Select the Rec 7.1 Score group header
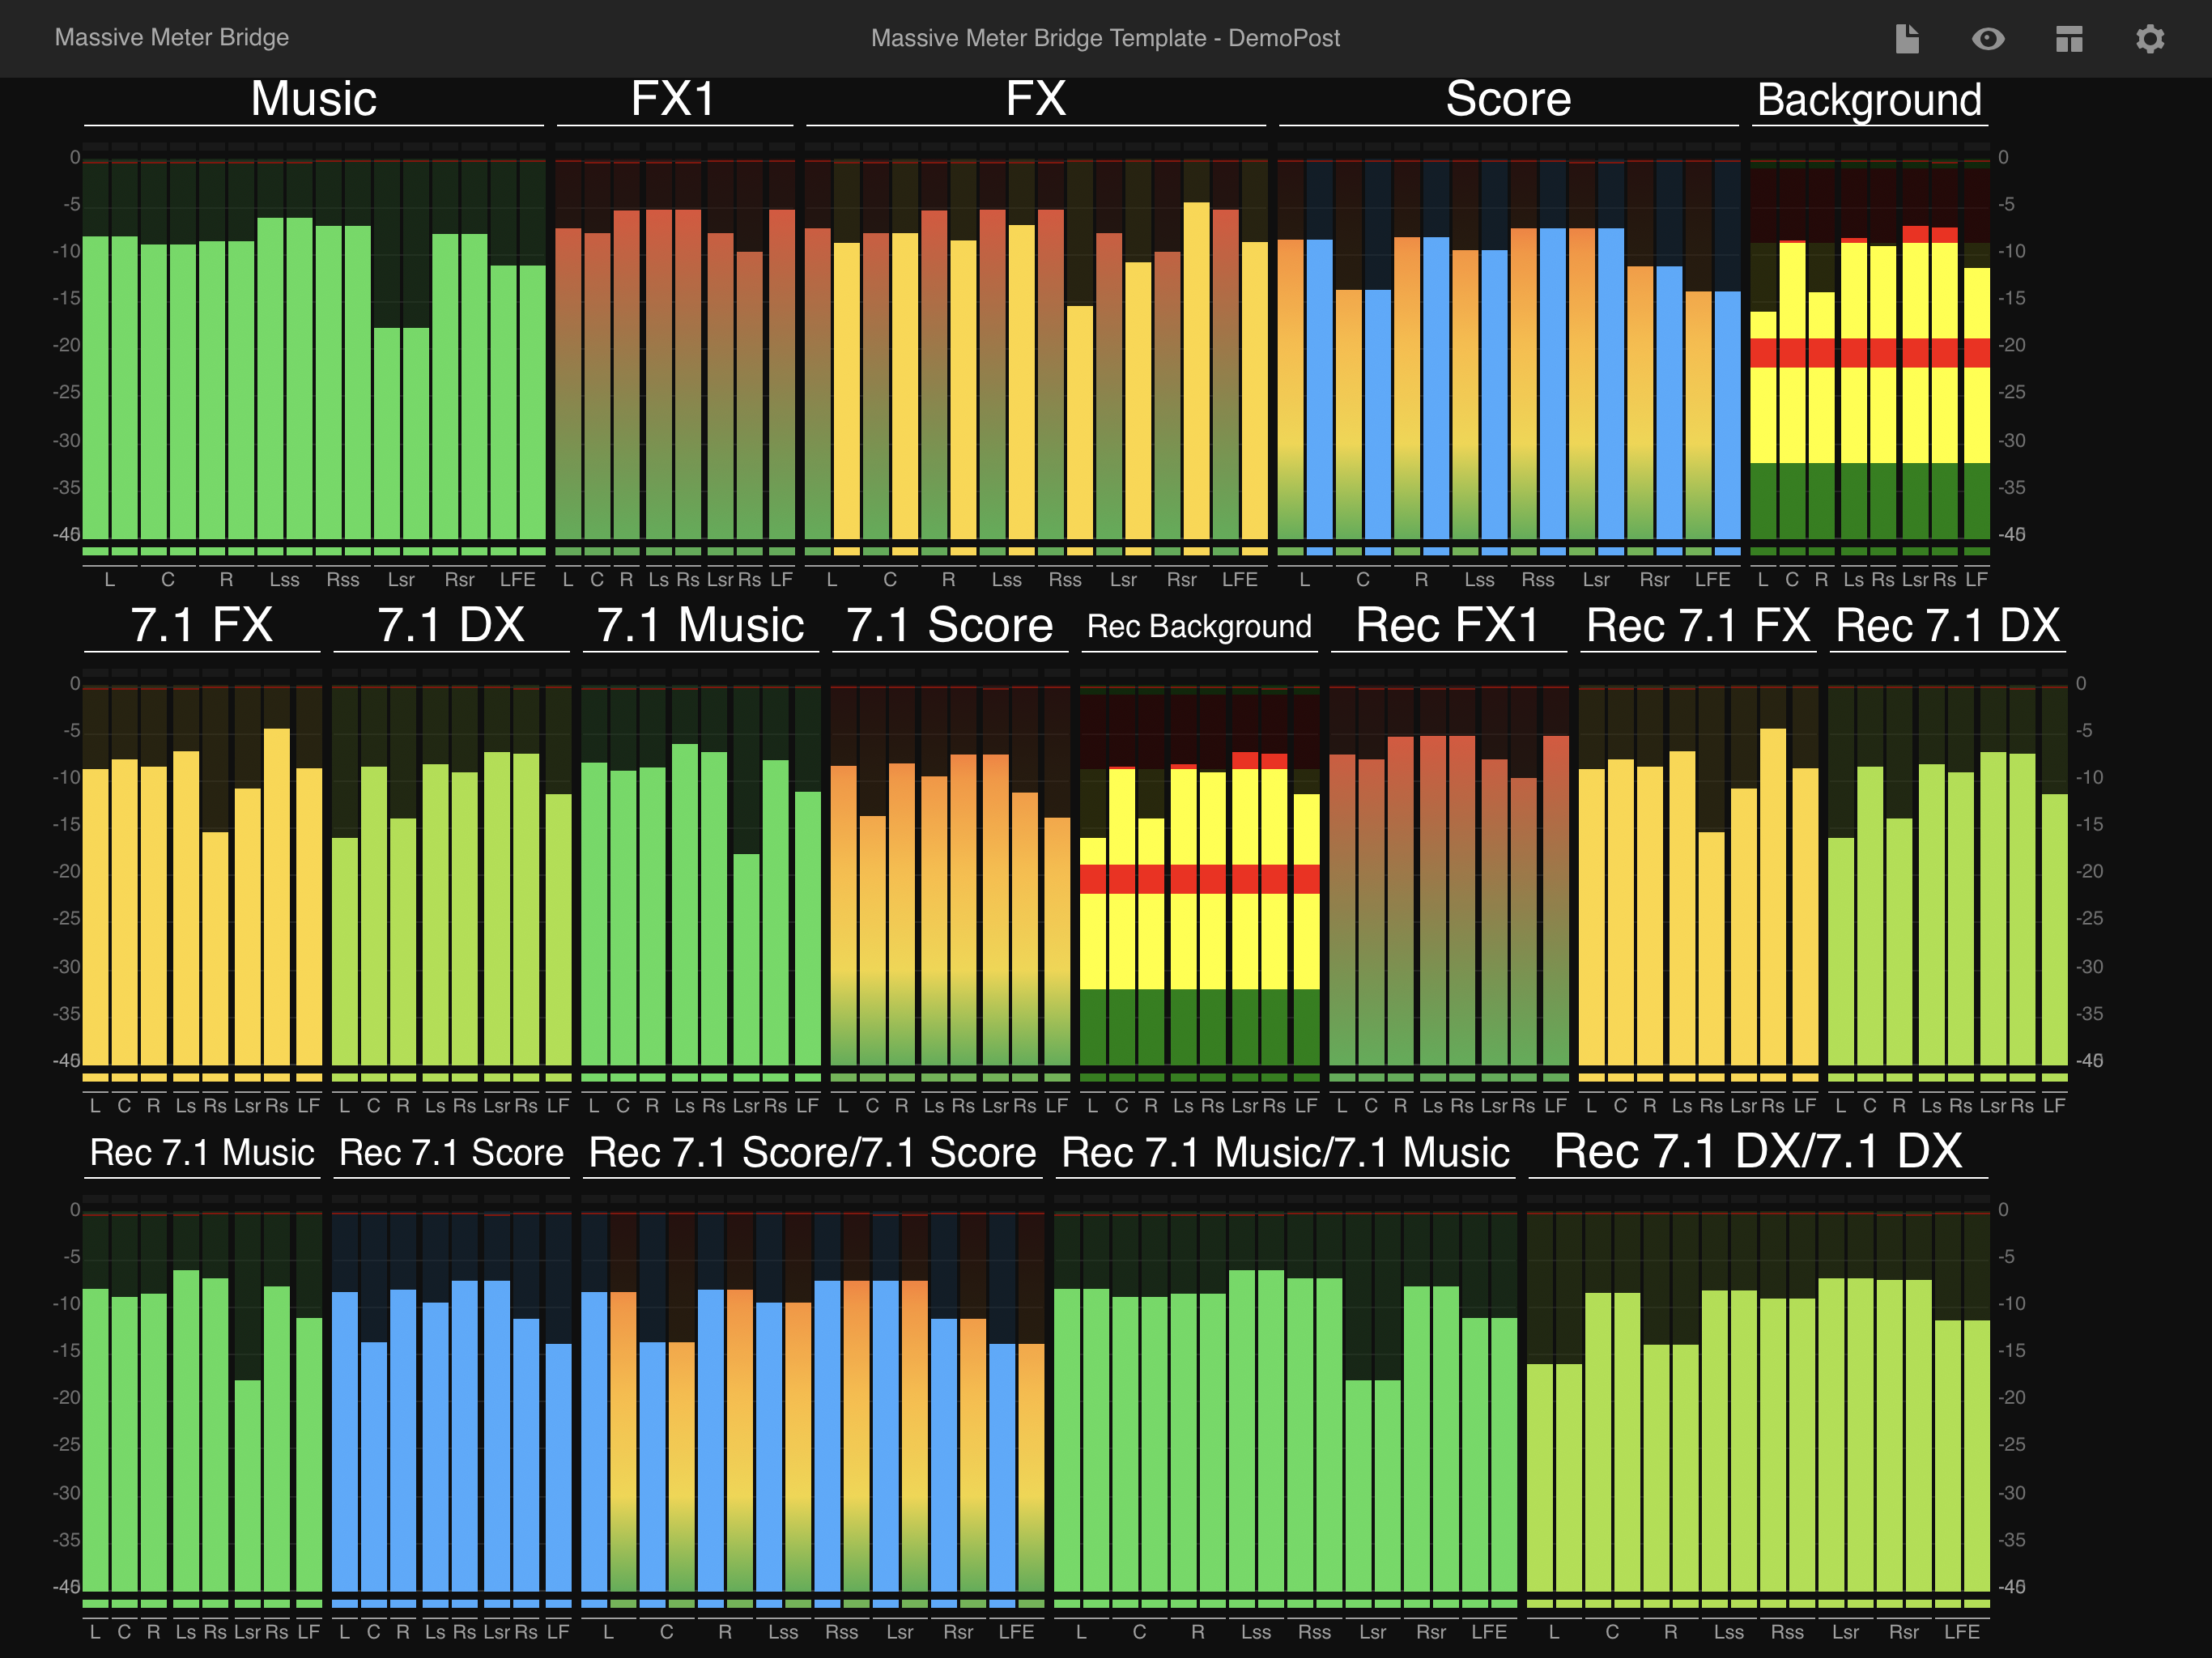Screen dimensions: 2212x1658 [451, 1152]
